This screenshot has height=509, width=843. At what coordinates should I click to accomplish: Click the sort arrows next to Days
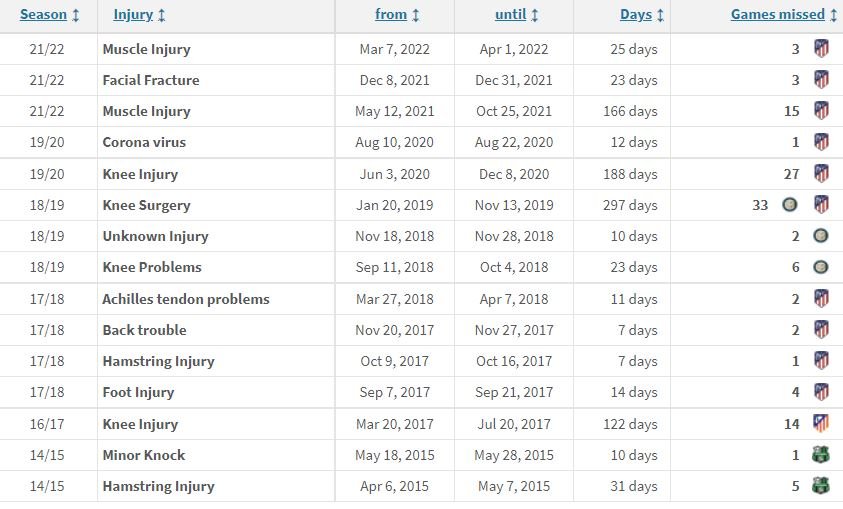coord(661,15)
